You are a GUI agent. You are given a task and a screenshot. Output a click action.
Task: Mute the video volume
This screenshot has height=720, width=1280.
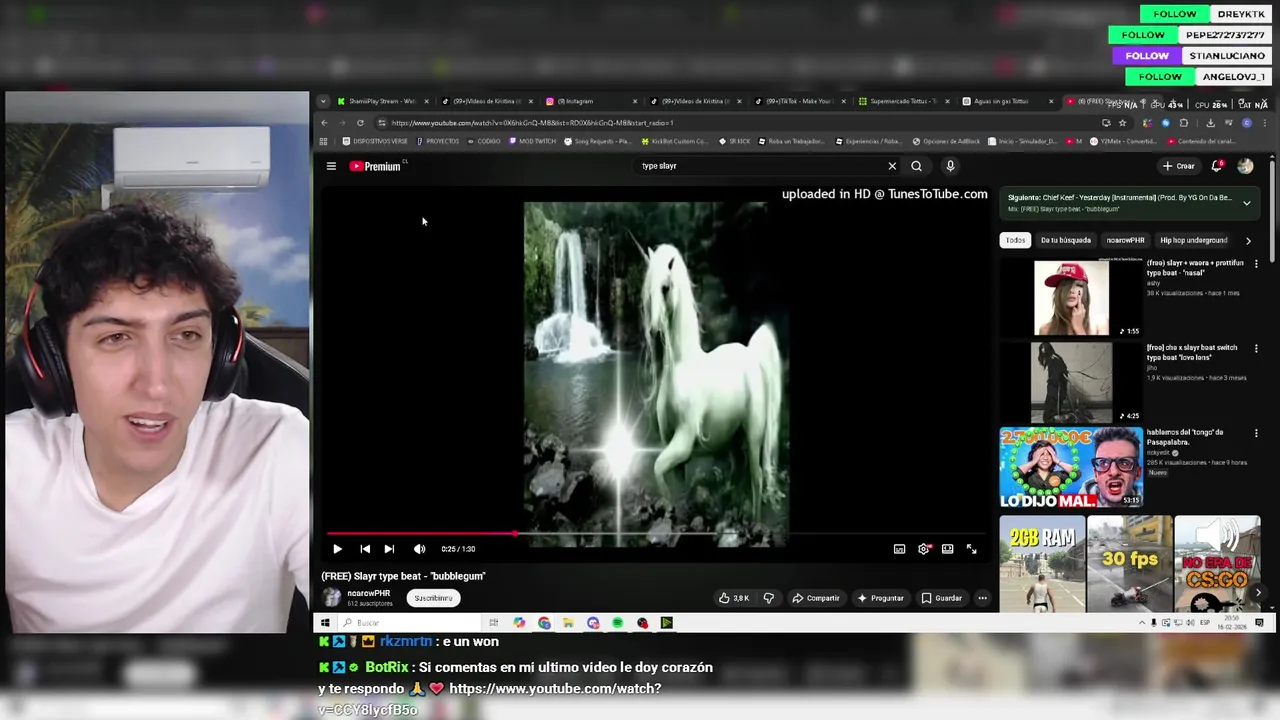pos(419,549)
